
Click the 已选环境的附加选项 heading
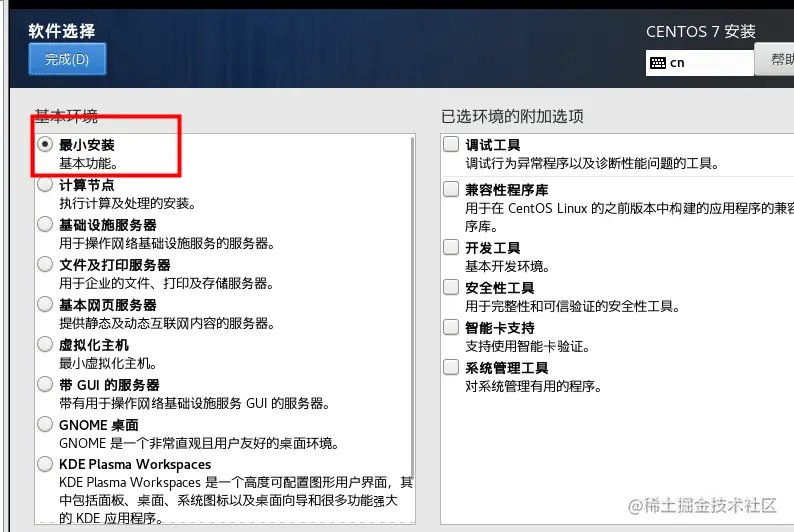[512, 116]
